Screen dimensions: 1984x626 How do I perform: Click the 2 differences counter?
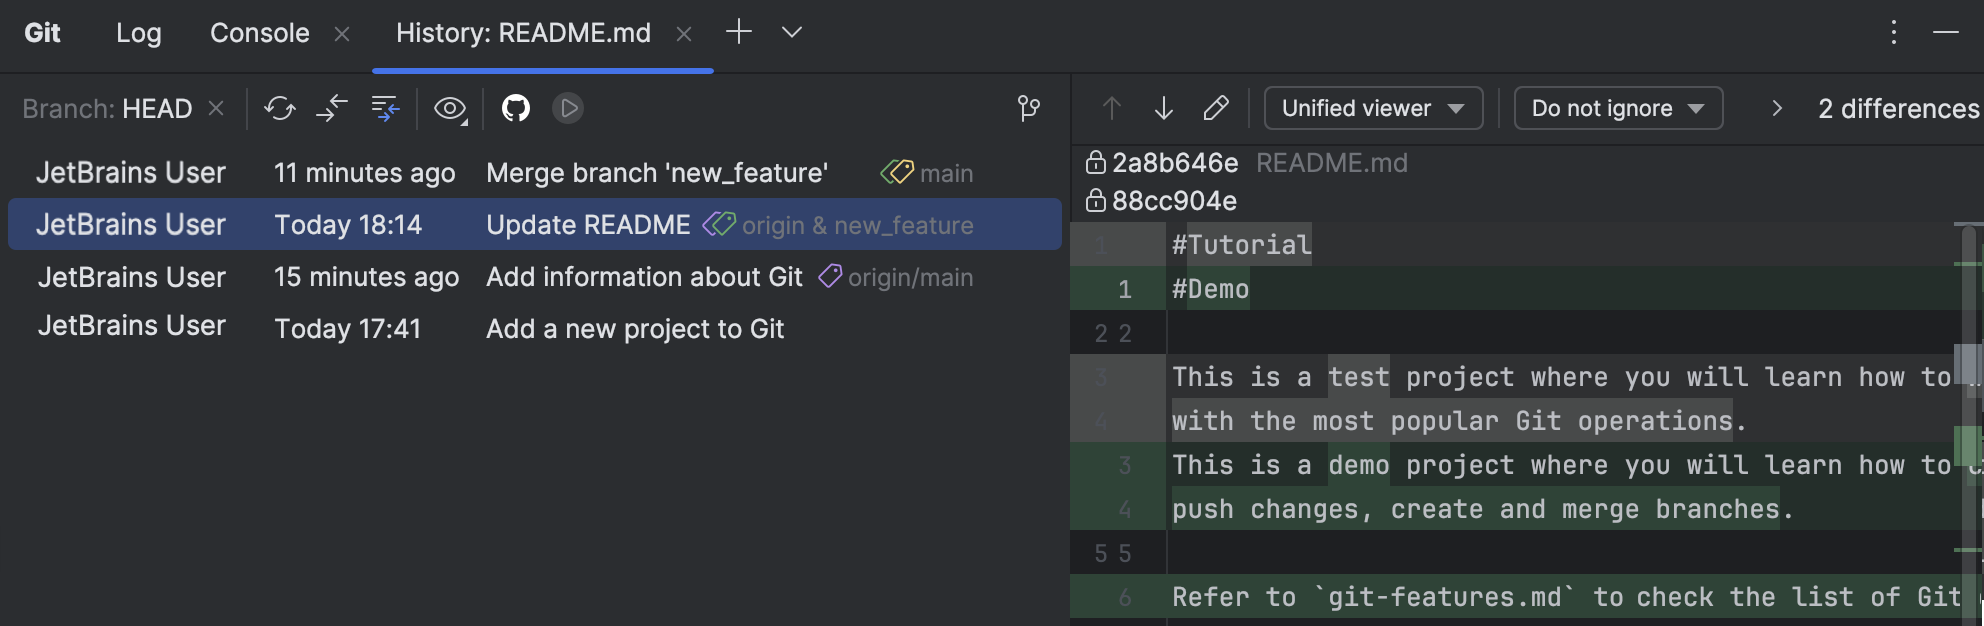click(x=1898, y=108)
